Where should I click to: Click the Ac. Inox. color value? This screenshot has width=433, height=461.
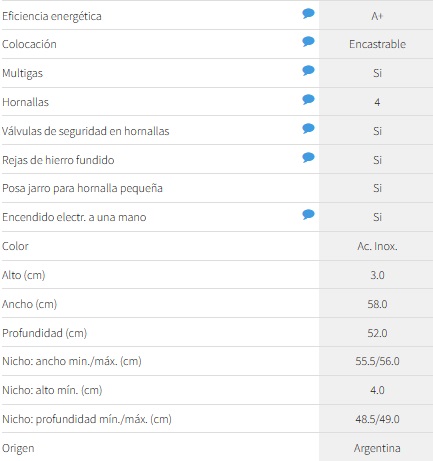click(x=377, y=246)
